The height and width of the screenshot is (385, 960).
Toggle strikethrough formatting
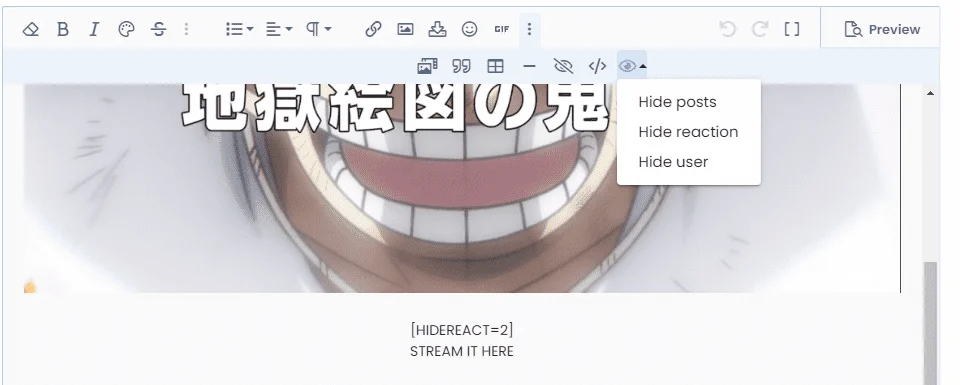[x=159, y=29]
